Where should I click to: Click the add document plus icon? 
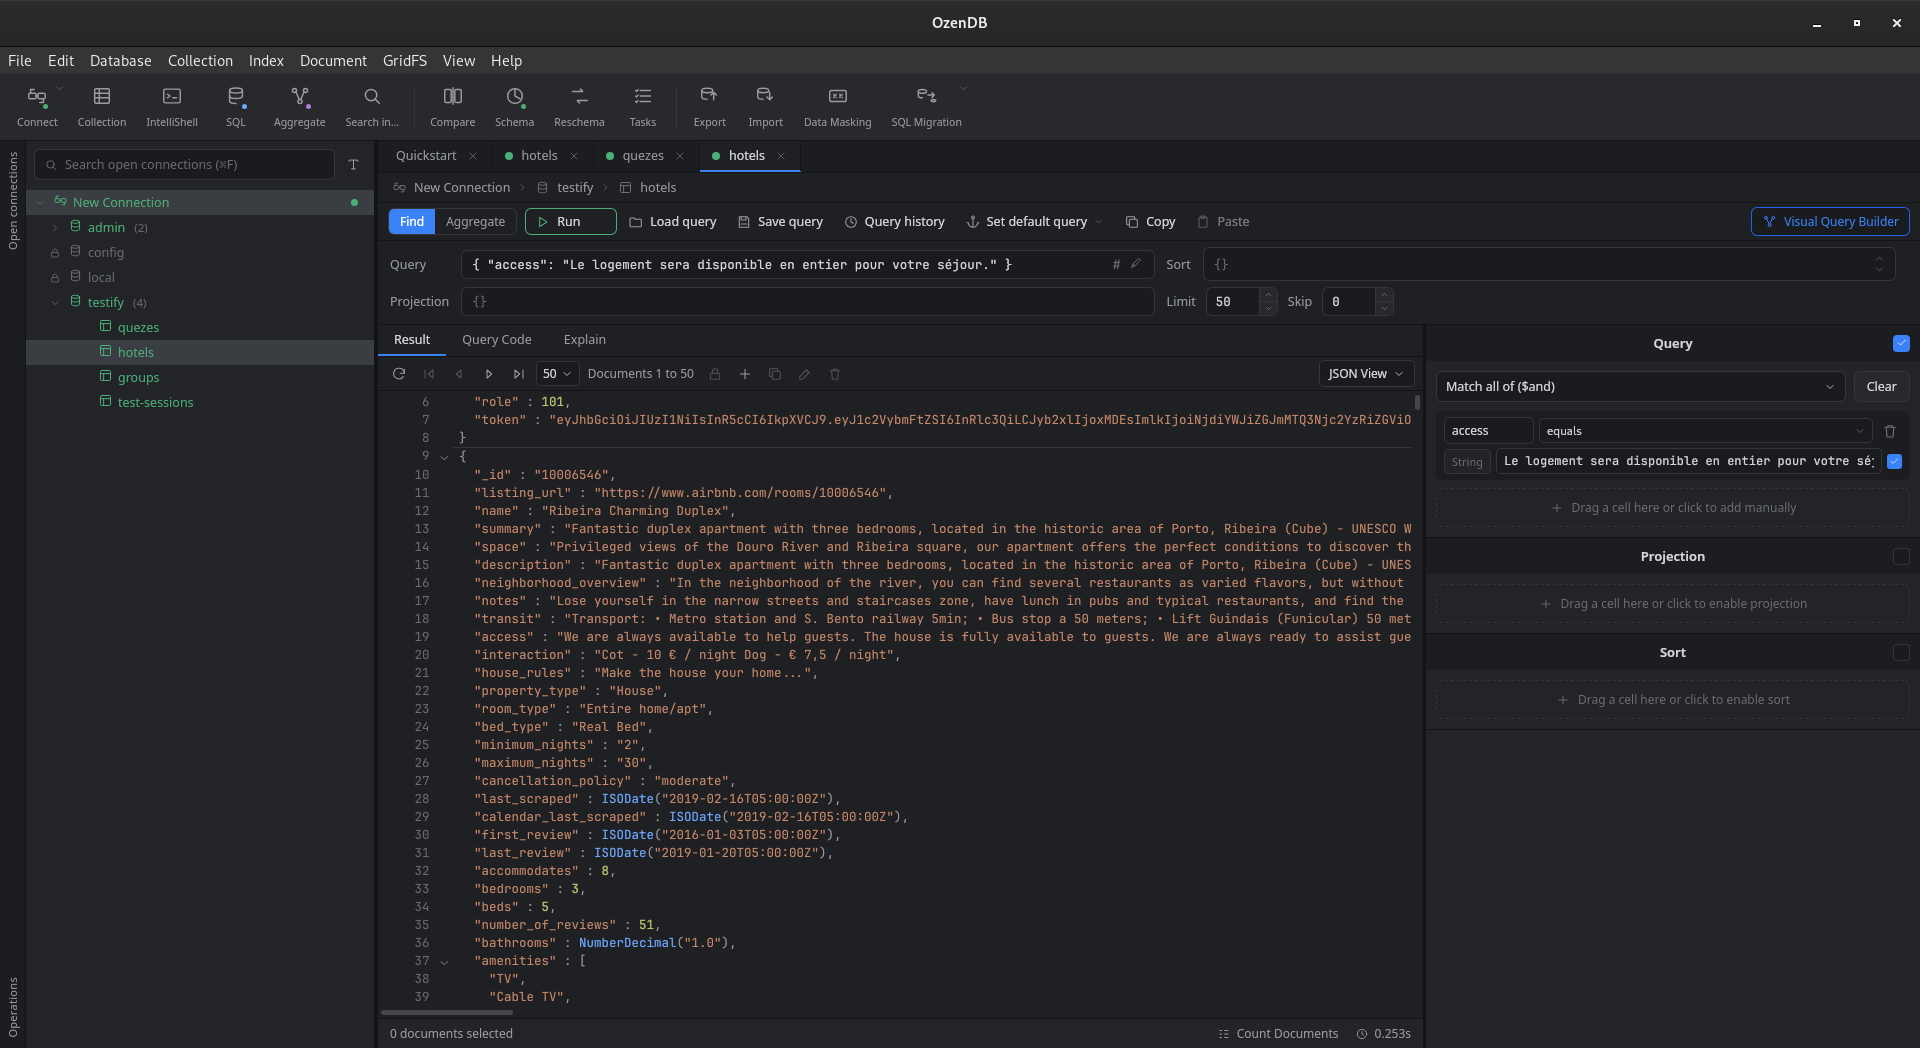(745, 374)
